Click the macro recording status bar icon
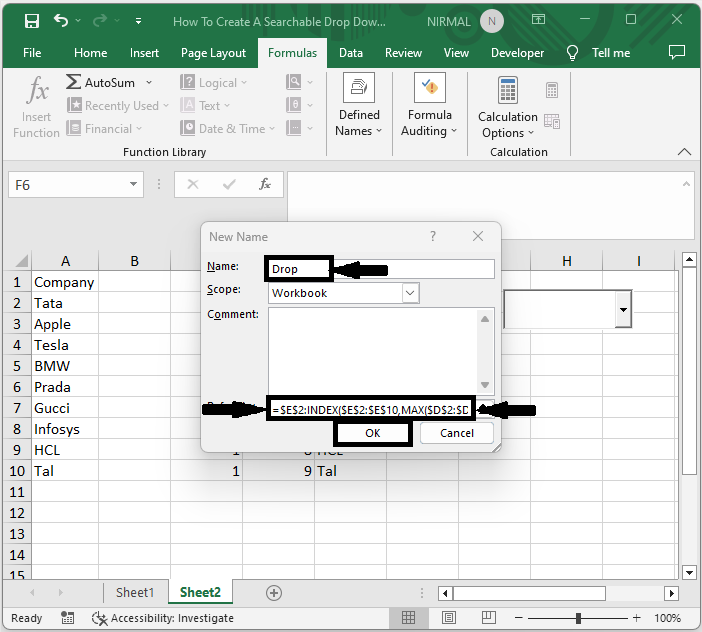Viewport: 702px width, 632px height. [x=67, y=618]
